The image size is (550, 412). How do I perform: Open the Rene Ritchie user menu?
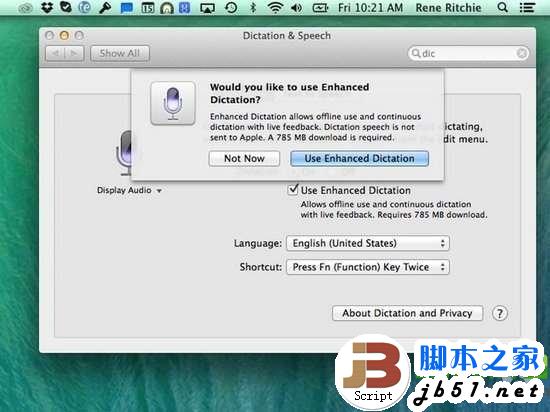[x=448, y=8]
